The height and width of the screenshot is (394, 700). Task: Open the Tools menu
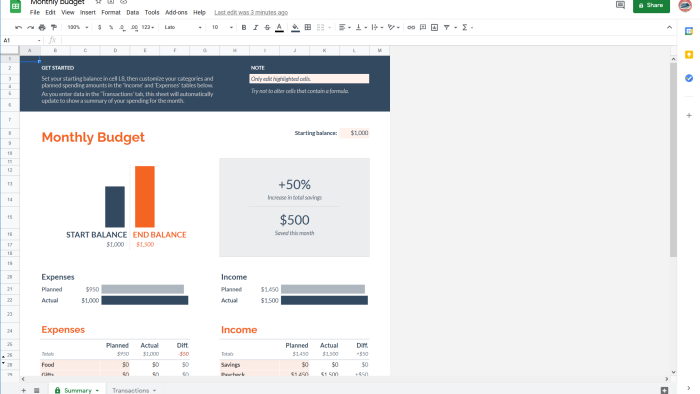152,12
